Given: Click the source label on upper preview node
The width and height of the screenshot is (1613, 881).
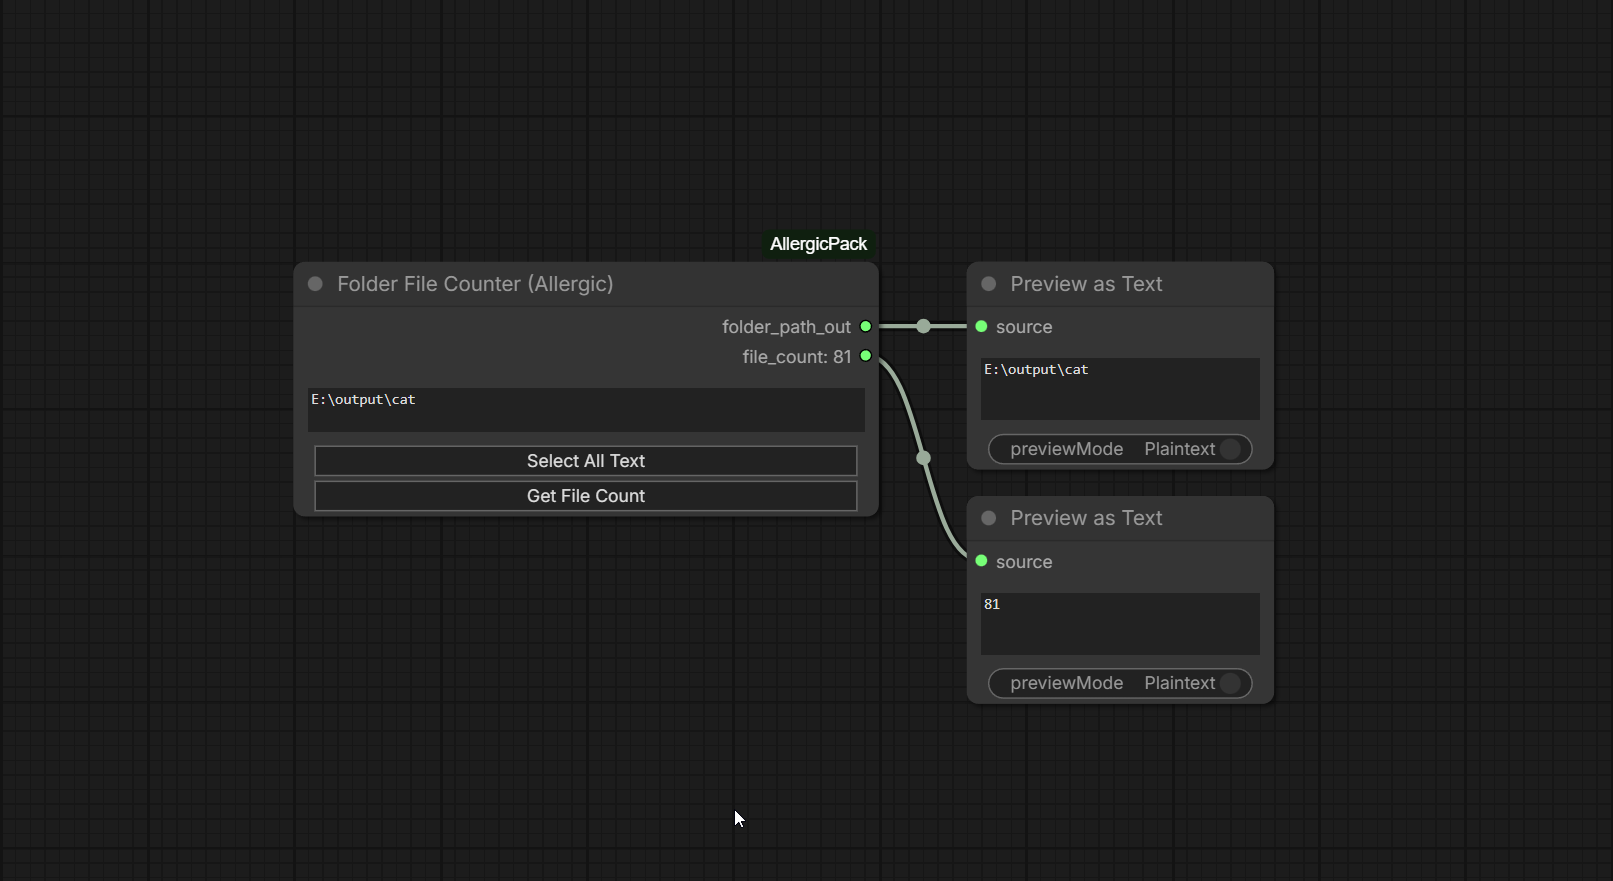Looking at the screenshot, I should 1024,327.
